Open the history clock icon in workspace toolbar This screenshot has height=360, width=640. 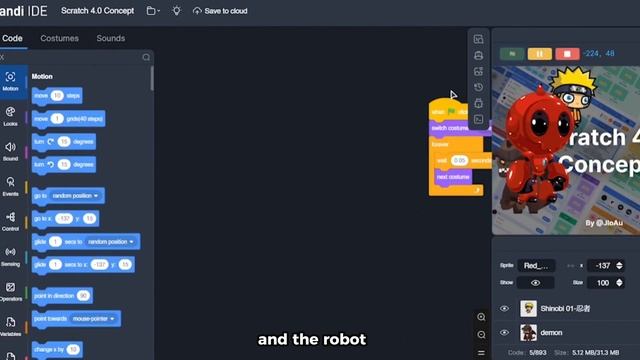(x=478, y=87)
